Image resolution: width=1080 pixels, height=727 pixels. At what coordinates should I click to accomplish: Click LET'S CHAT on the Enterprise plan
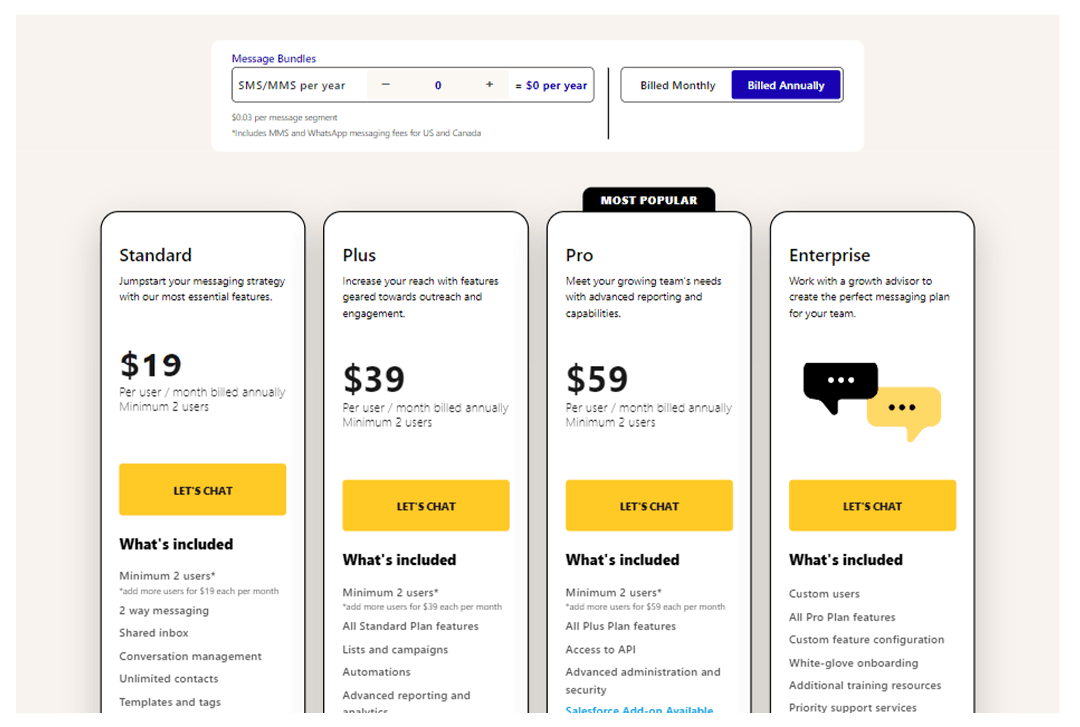click(872, 506)
